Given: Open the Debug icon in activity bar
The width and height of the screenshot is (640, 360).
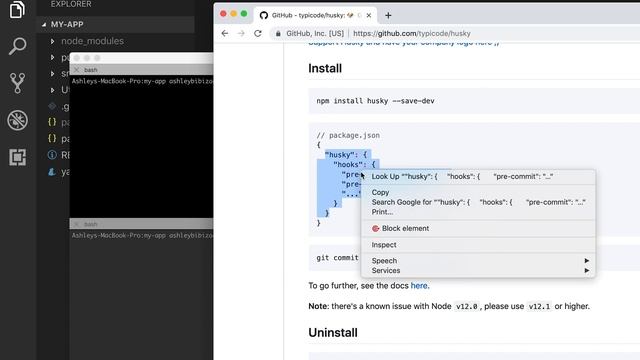Looking at the screenshot, I should (17, 120).
